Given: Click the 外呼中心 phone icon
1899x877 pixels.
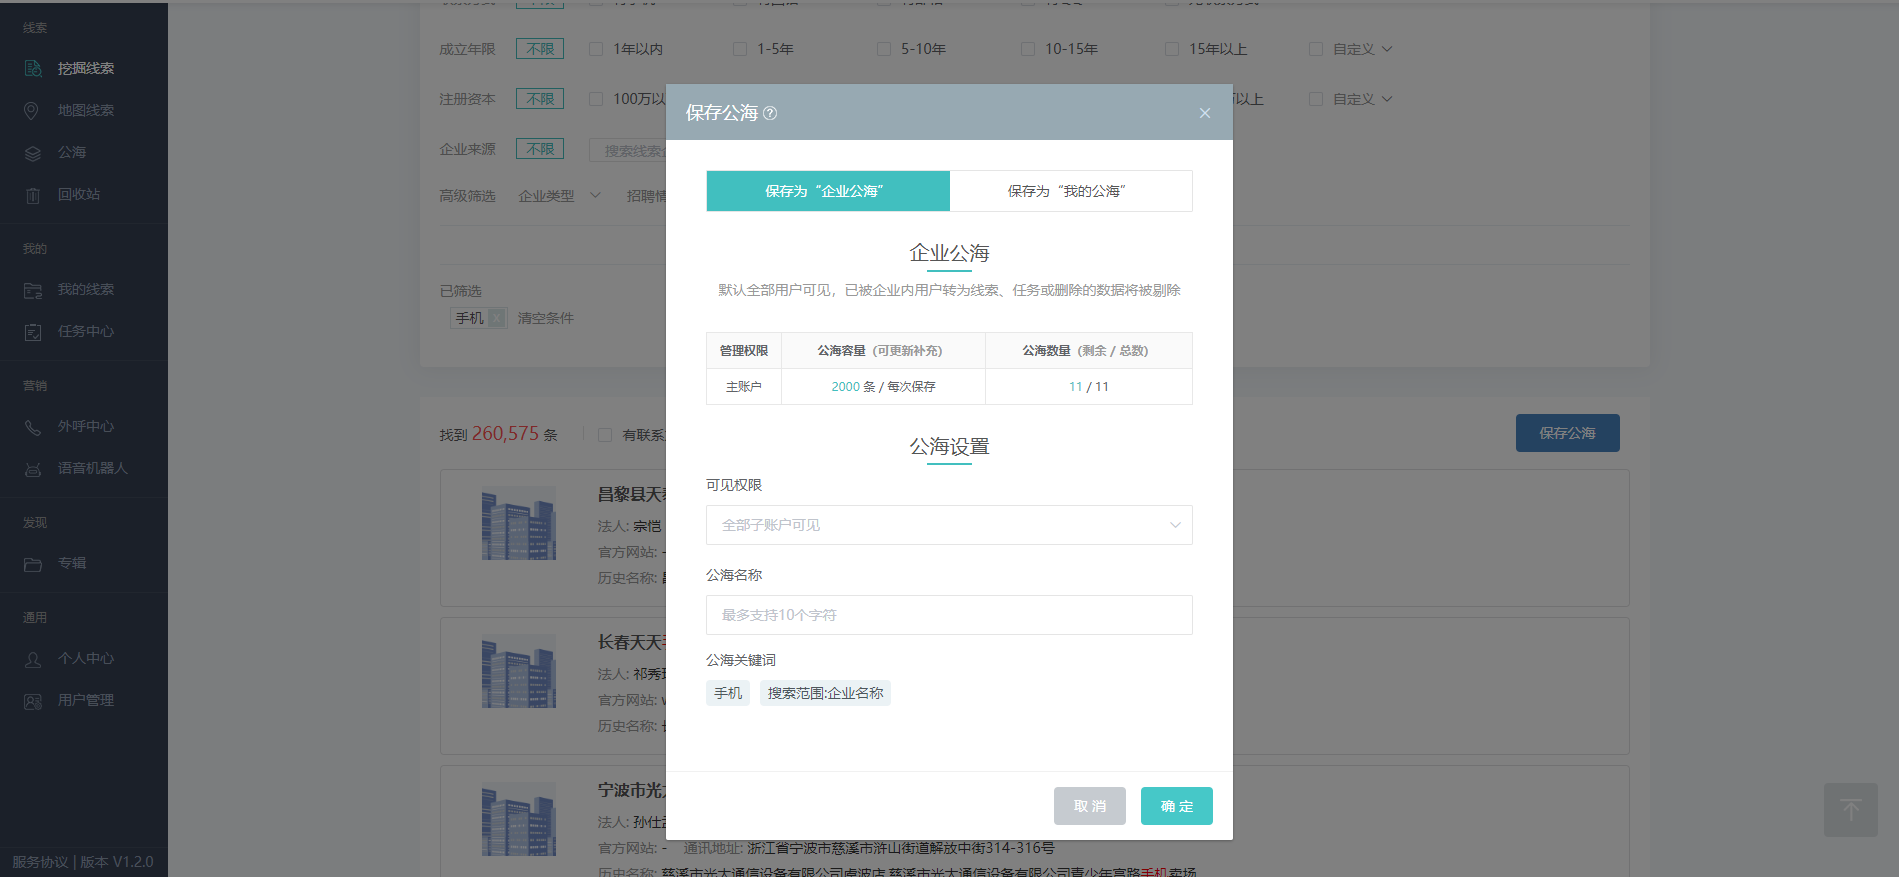Looking at the screenshot, I should pyautogui.click(x=33, y=427).
